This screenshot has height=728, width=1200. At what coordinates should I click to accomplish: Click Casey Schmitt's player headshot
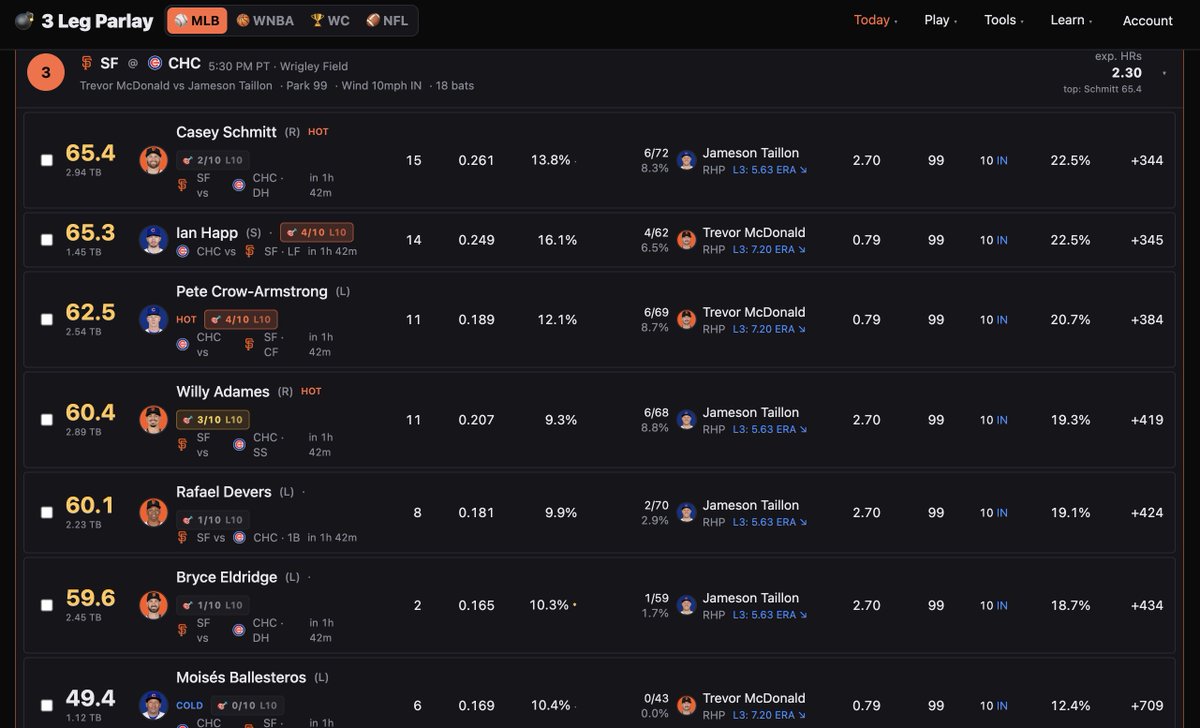tap(153, 160)
